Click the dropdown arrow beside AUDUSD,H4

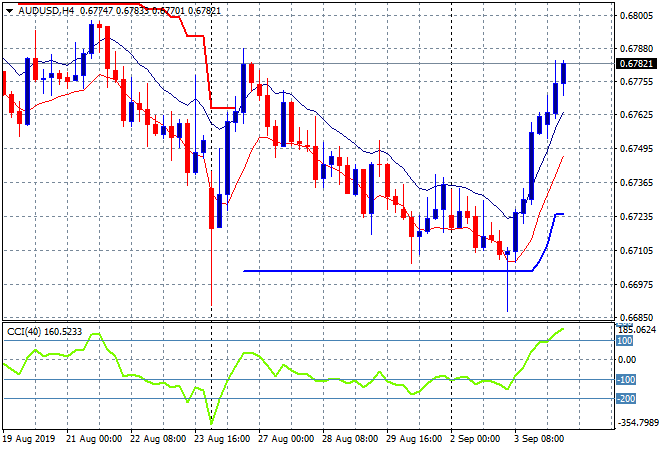tap(8, 9)
